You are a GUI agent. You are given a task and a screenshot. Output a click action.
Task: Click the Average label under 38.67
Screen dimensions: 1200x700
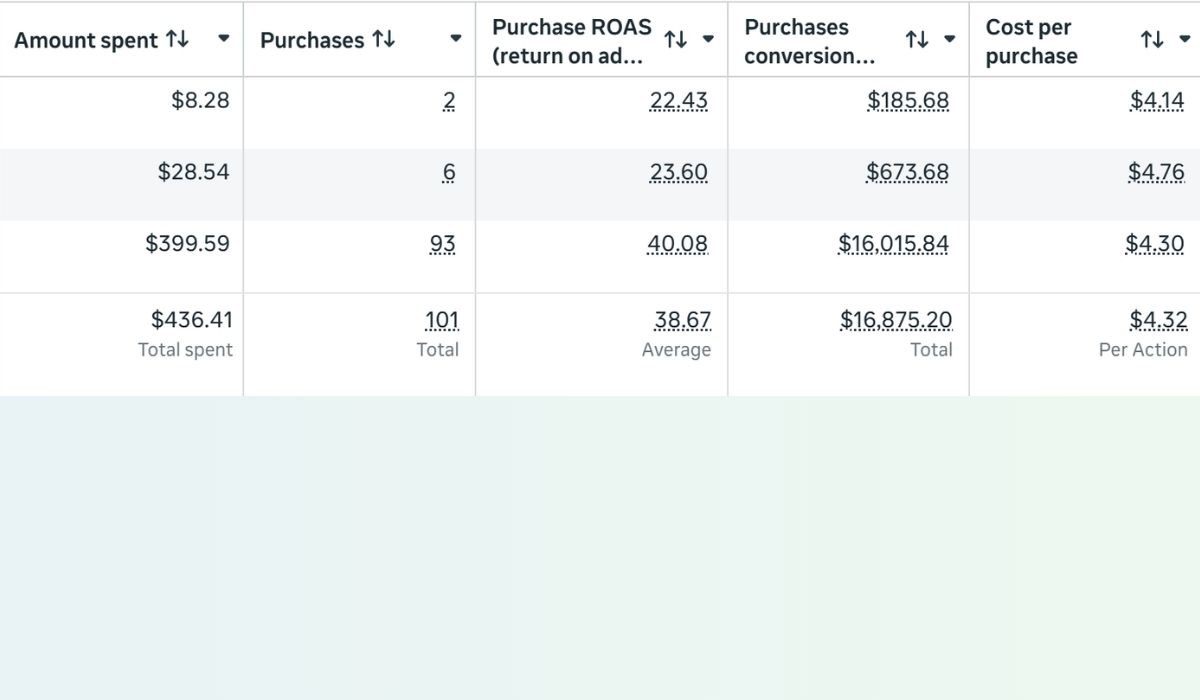pyautogui.click(x=676, y=350)
